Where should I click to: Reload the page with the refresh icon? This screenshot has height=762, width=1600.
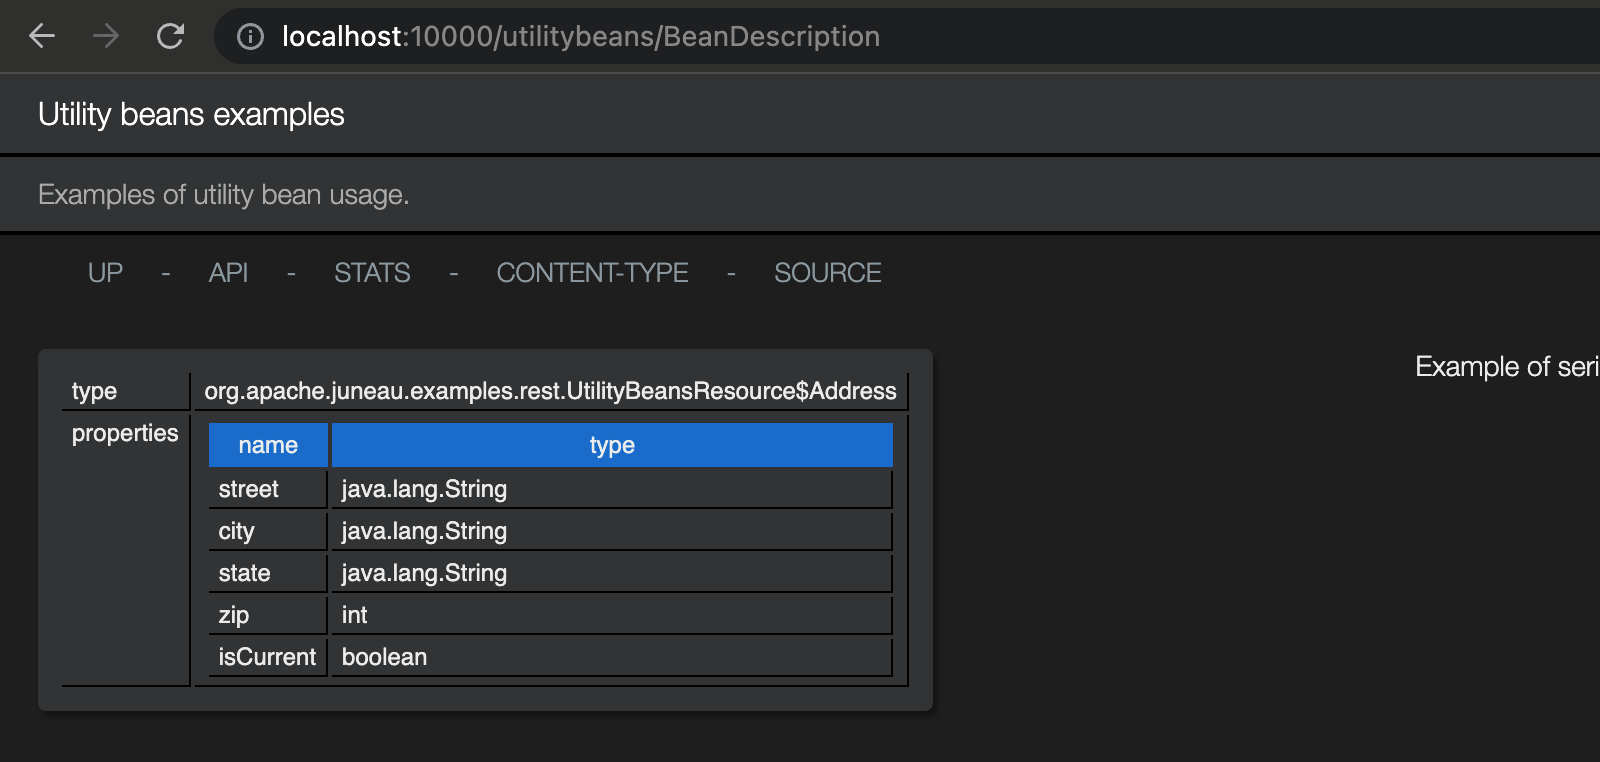[x=171, y=37]
